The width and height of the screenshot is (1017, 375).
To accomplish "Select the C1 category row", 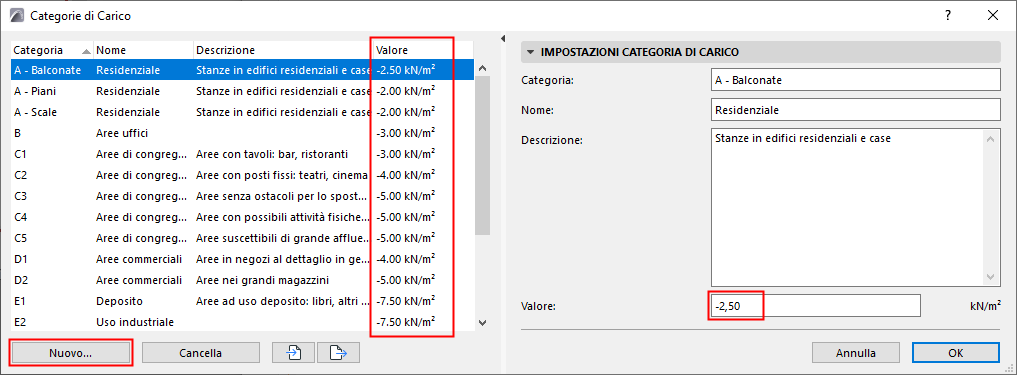I will click(242, 154).
